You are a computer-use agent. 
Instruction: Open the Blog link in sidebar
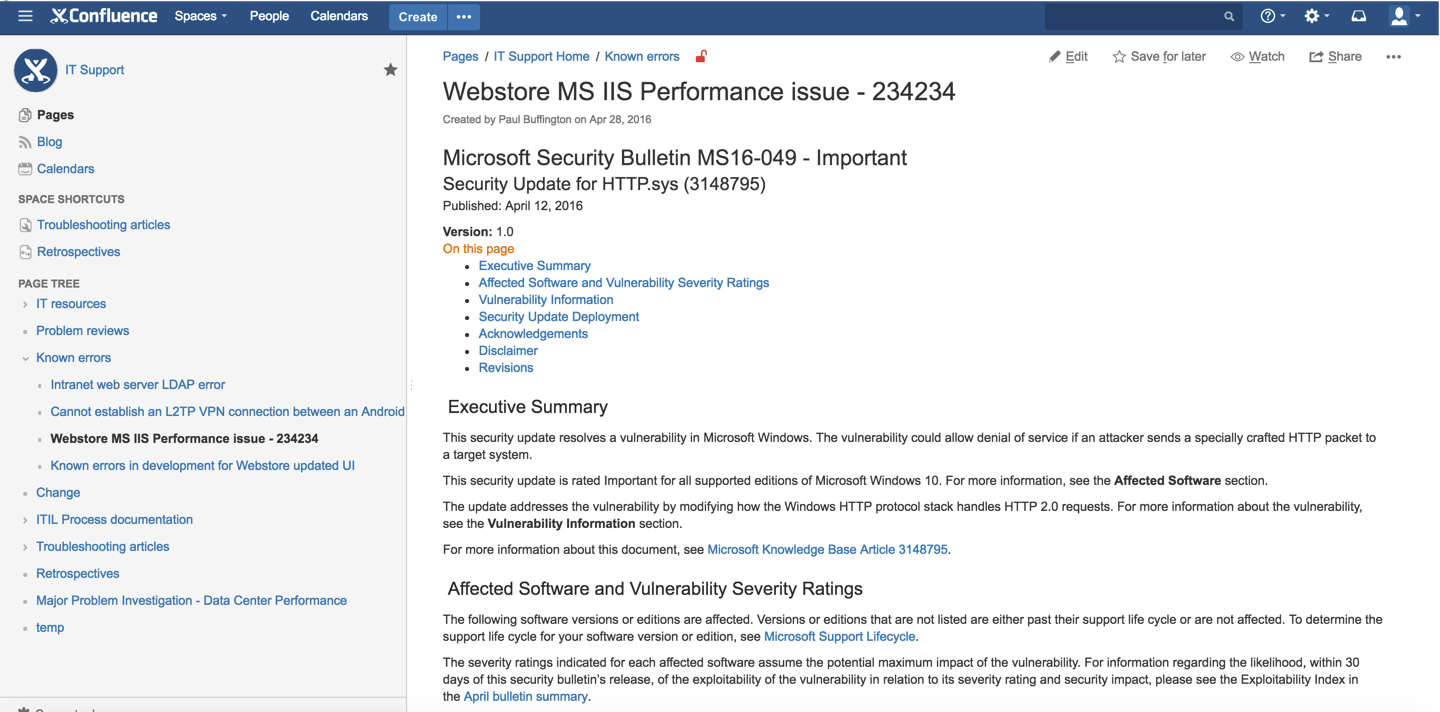tap(49, 142)
